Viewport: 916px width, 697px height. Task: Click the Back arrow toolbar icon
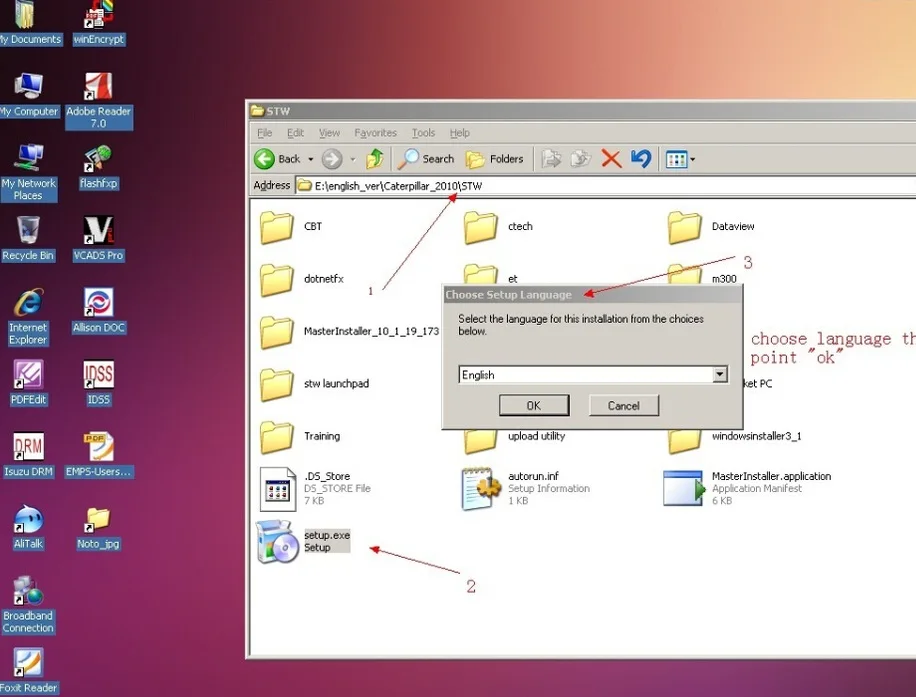(265, 159)
